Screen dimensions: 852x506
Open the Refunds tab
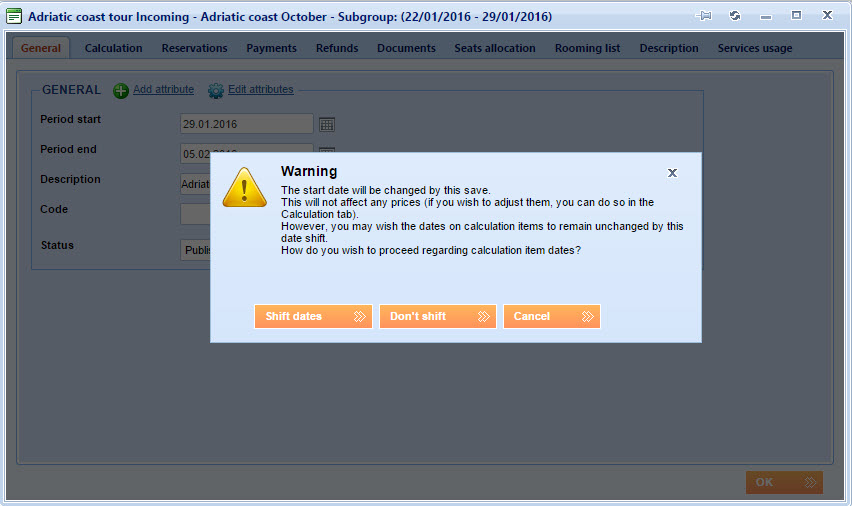click(x=337, y=48)
